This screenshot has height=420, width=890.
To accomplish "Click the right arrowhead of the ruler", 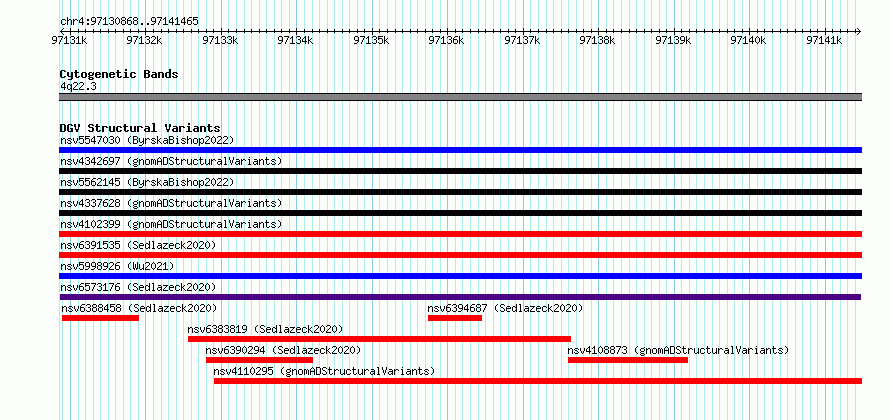I will click(858, 31).
